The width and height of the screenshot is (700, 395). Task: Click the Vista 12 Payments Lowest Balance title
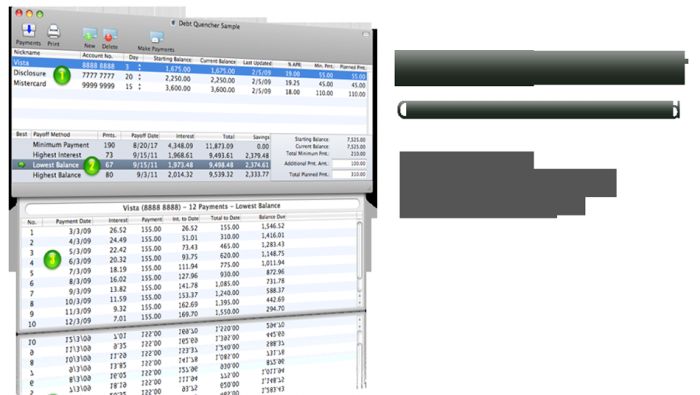point(201,207)
